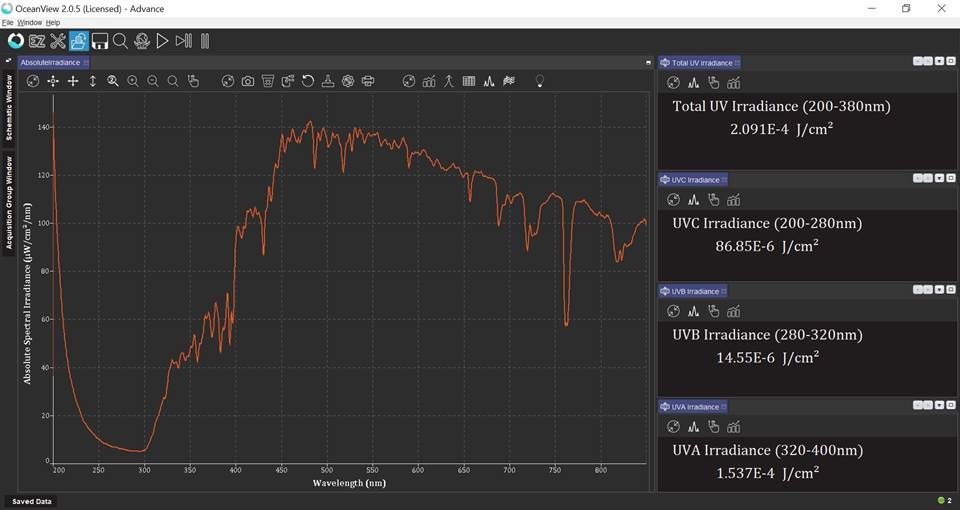
Task: Click the zoom in magnifier on graph toolbar
Action: point(133,81)
